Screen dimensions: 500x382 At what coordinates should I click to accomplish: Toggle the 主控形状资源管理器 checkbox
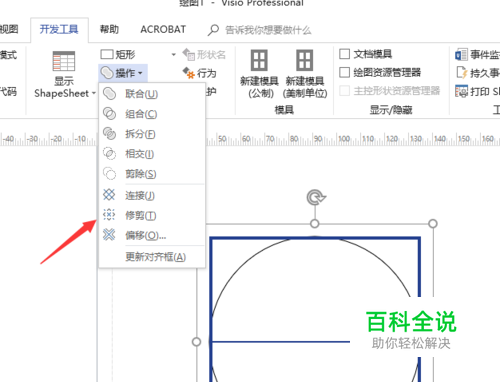point(344,91)
